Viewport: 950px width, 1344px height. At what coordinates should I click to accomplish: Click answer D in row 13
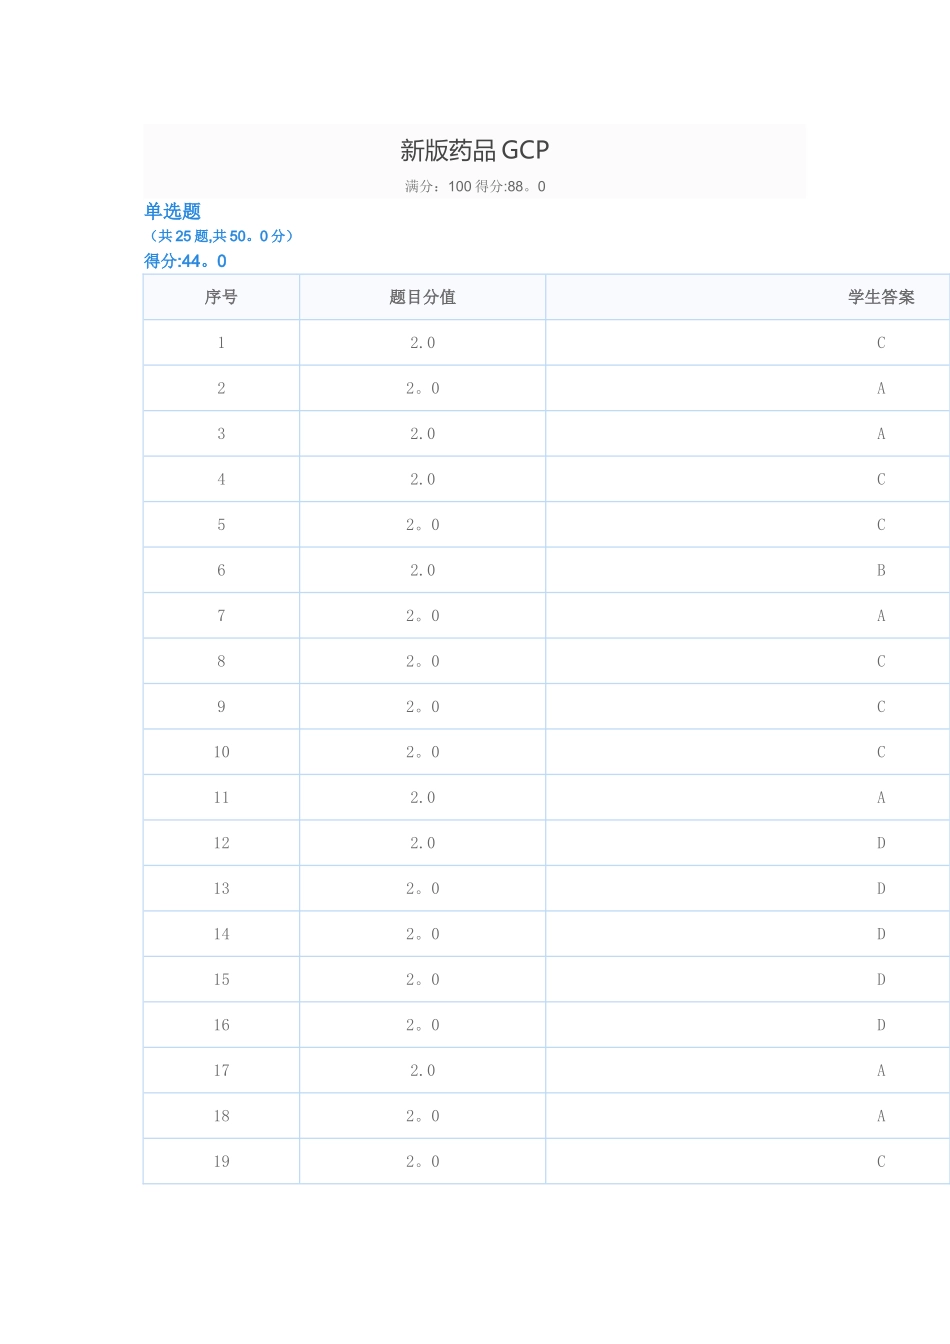(x=881, y=889)
